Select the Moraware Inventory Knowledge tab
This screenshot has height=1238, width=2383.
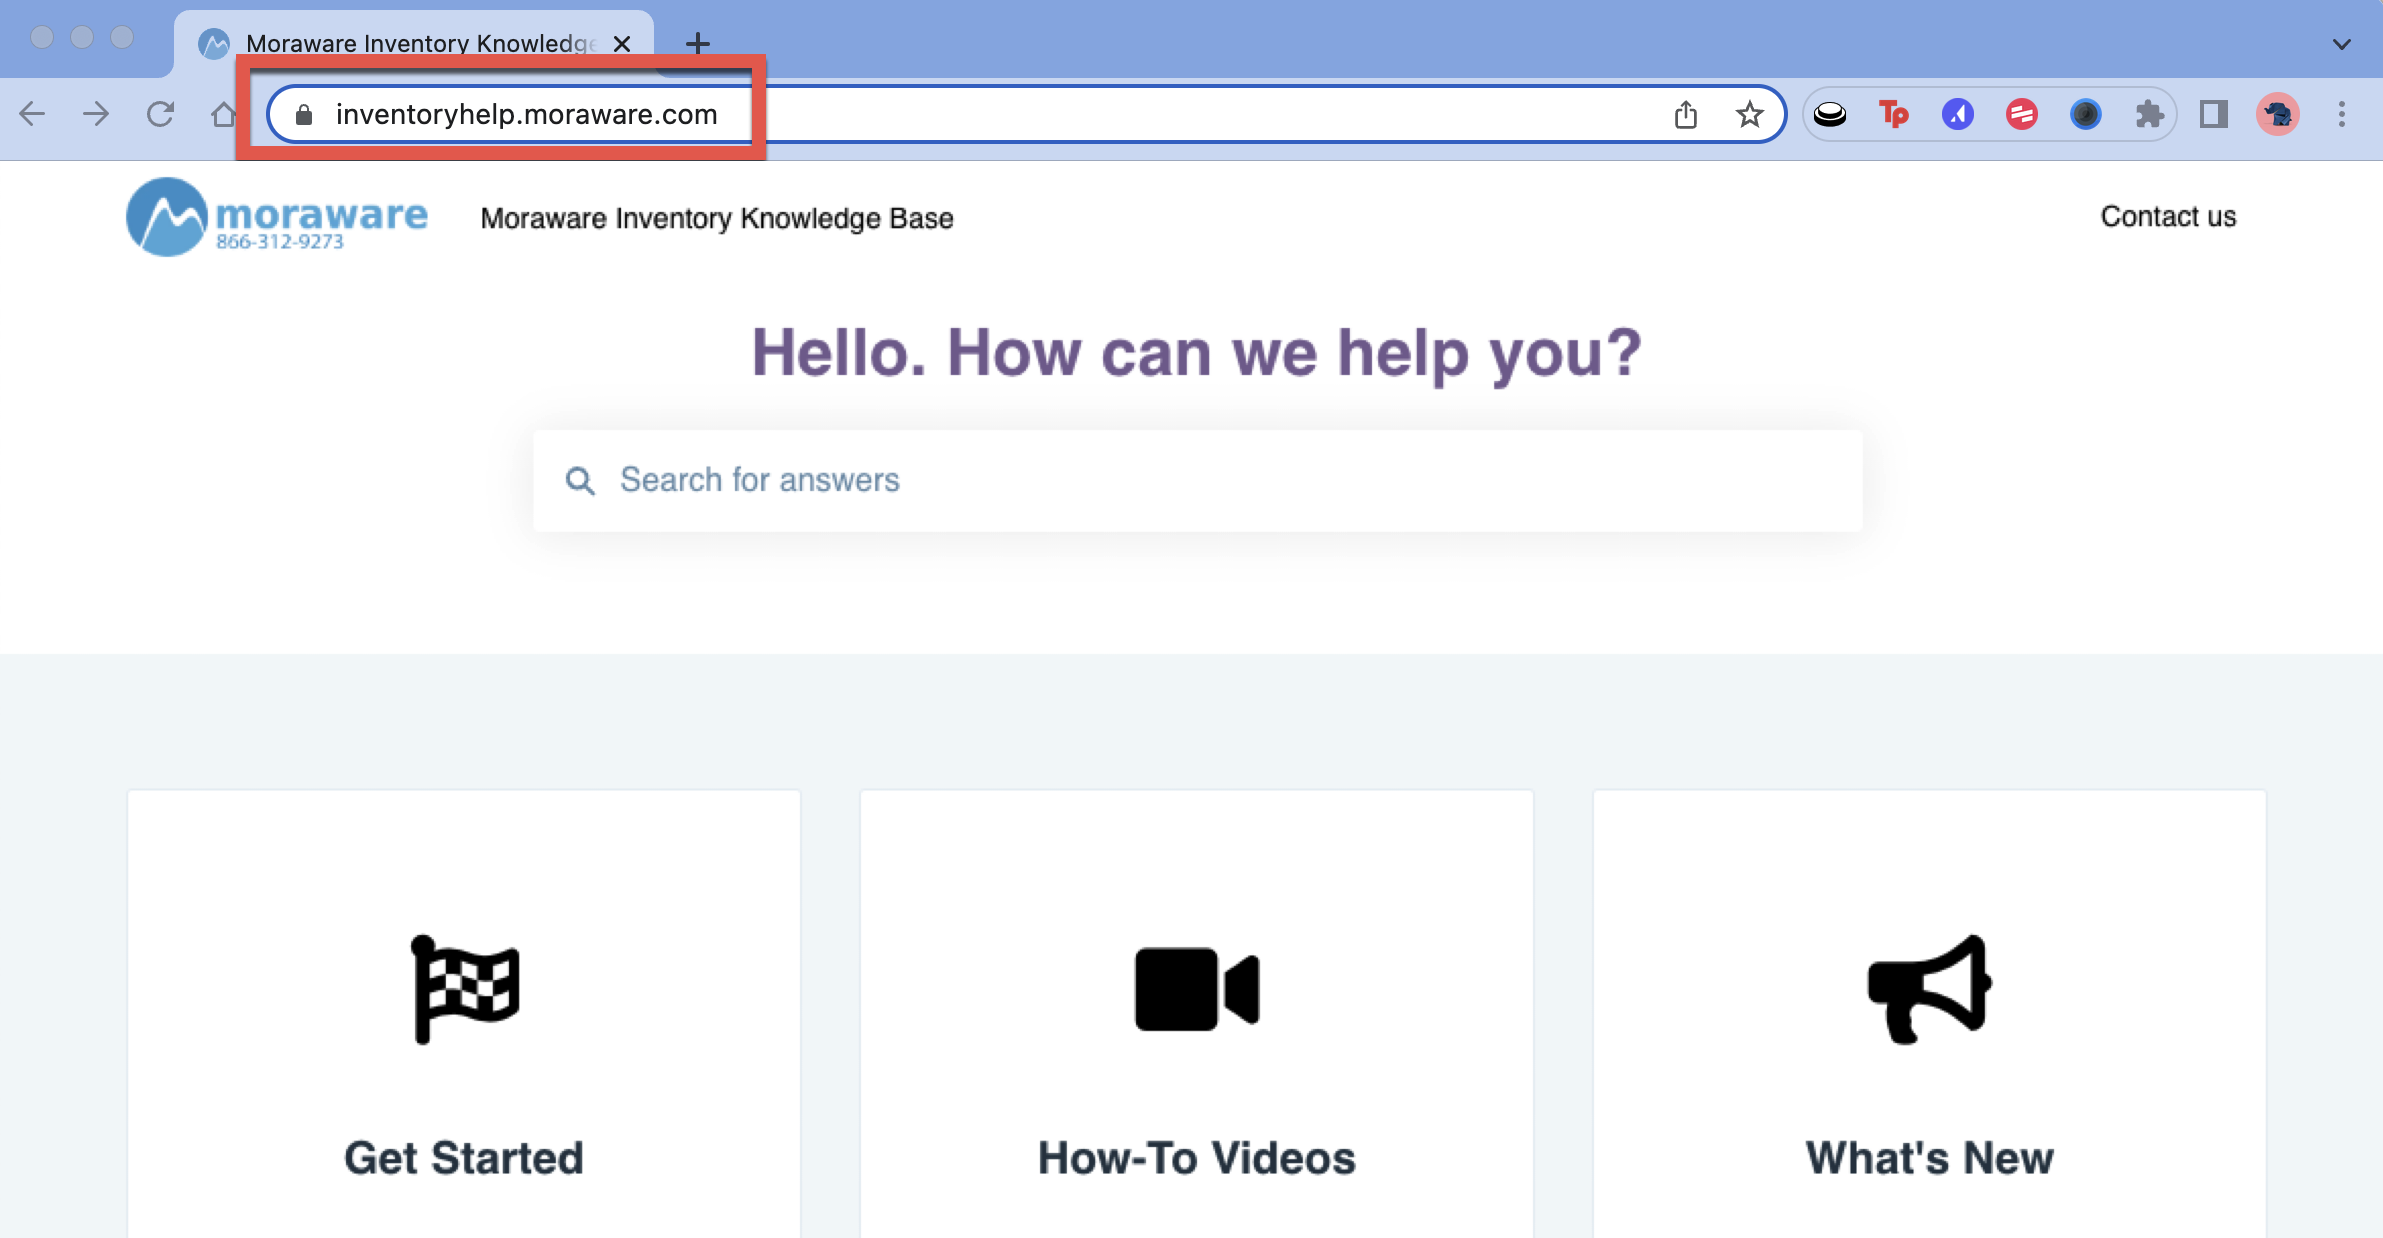coord(414,44)
